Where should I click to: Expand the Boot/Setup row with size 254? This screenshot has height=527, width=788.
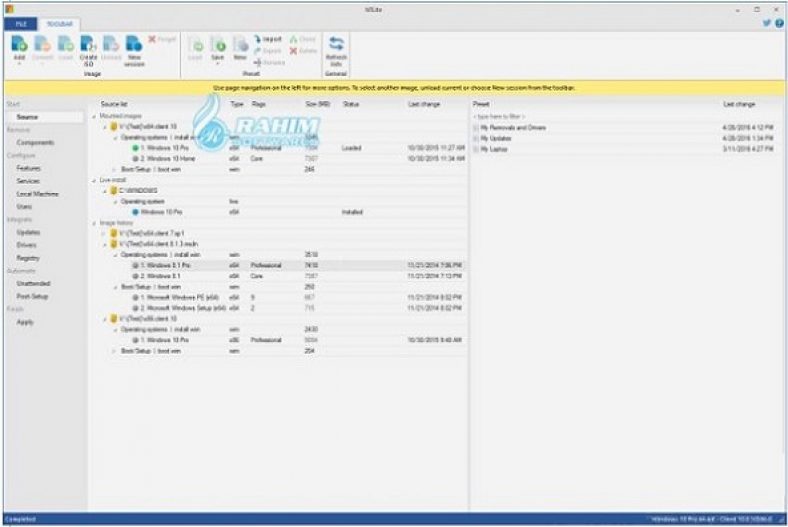pos(115,351)
